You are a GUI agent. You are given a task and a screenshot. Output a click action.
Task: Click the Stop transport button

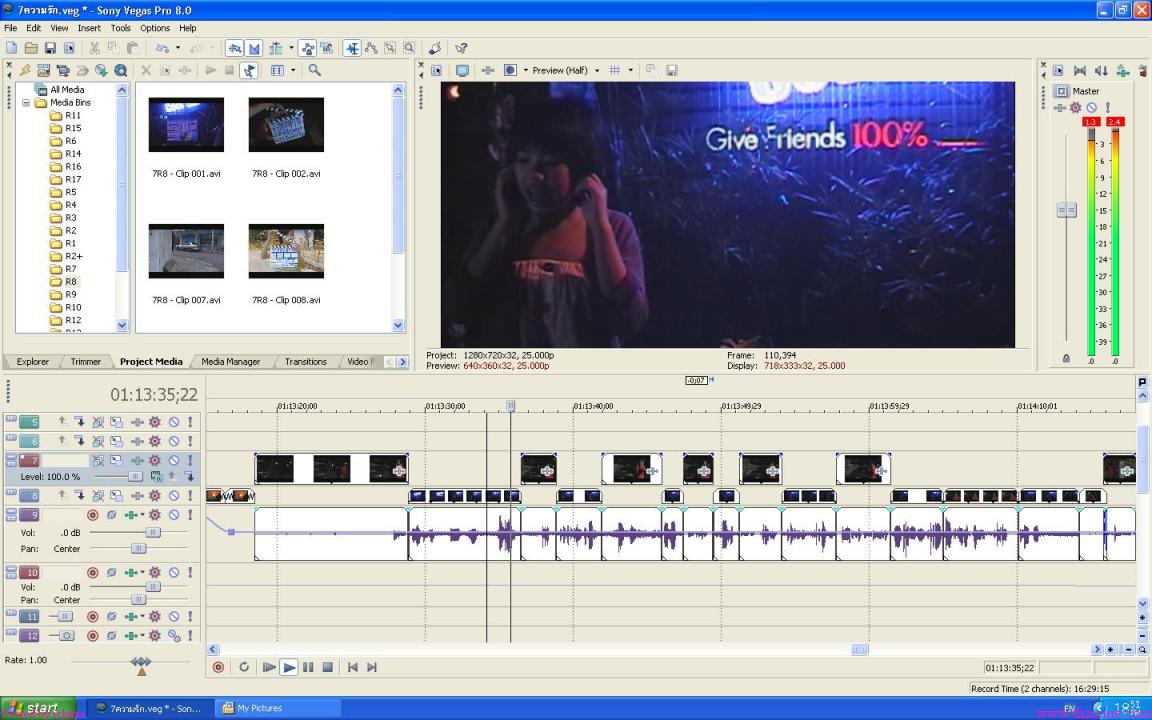[x=328, y=667]
